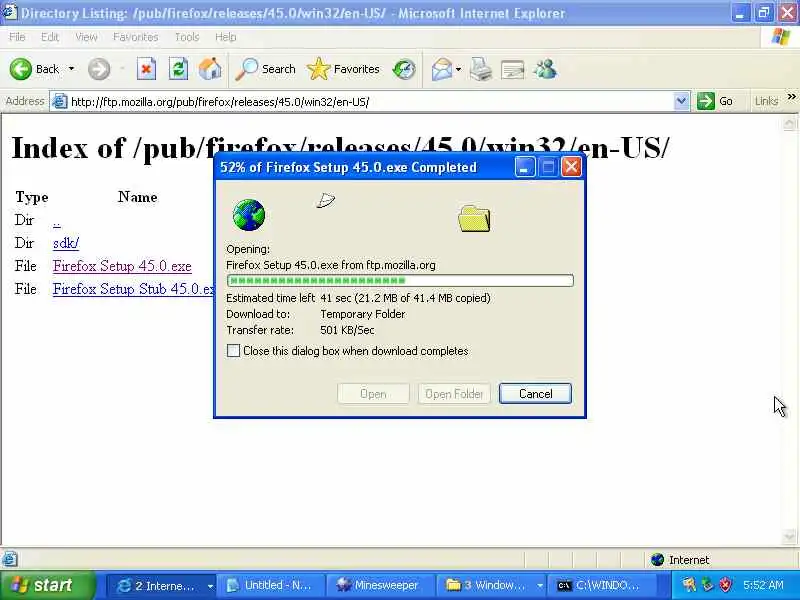800x600 pixels.
Task: Click the URL field in address bar
Action: coord(370,102)
